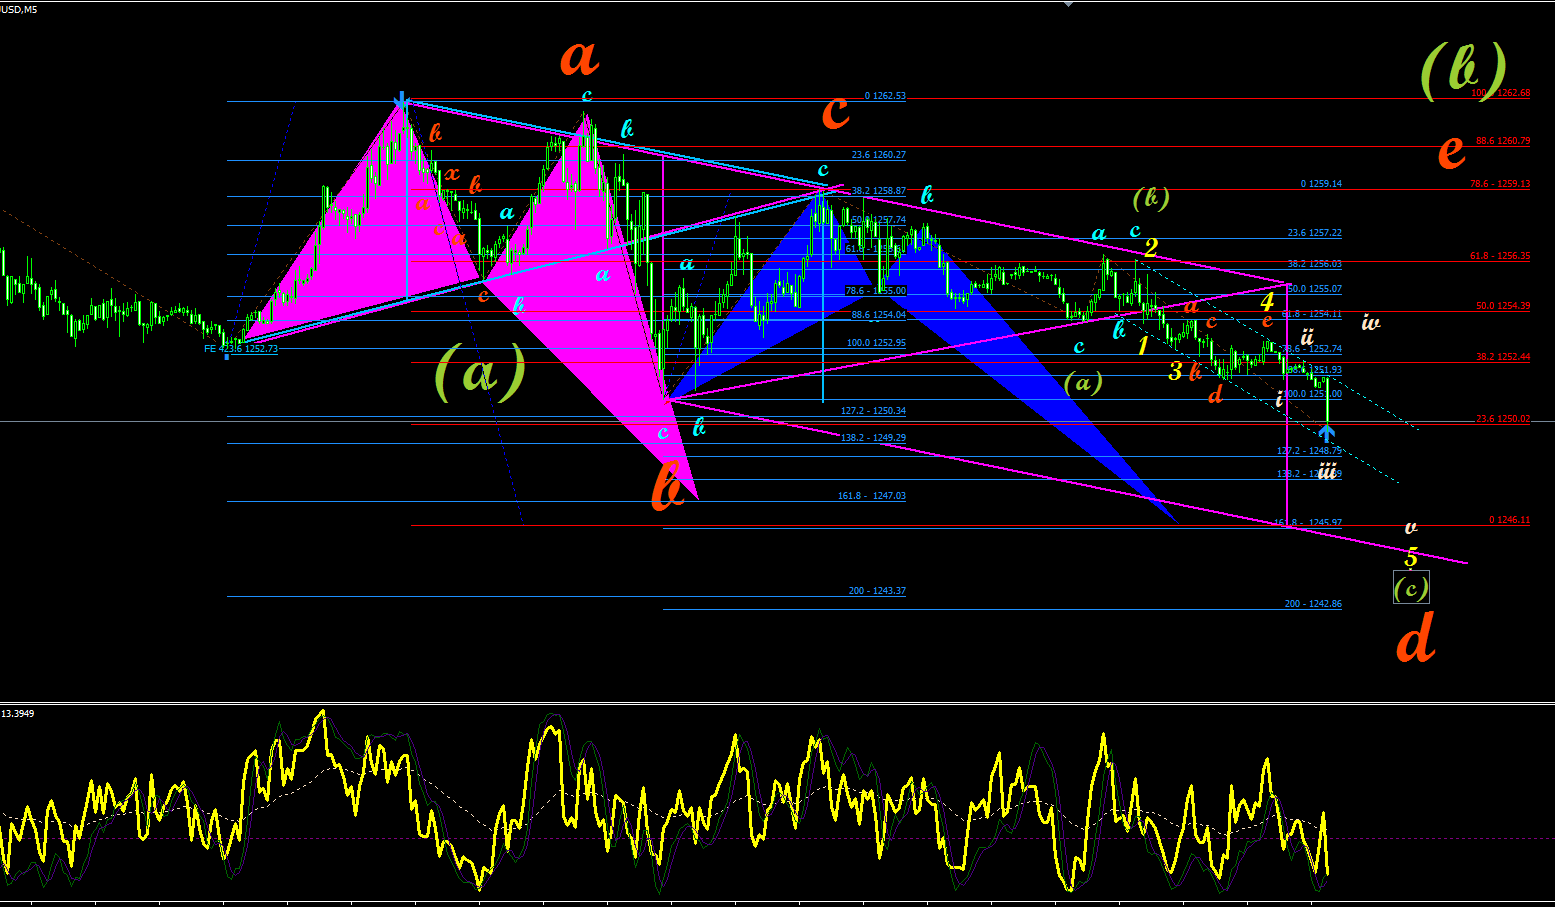Click the yellow "2" wave label
The width and height of the screenshot is (1555, 907).
pyautogui.click(x=1151, y=247)
